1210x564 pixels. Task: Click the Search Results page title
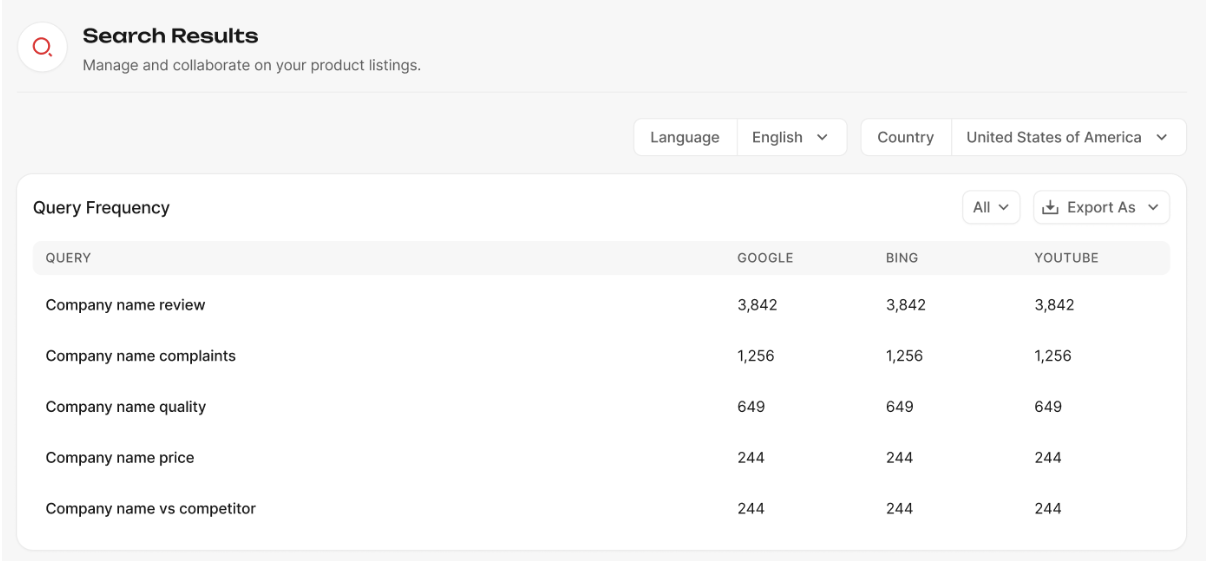pyautogui.click(x=170, y=36)
